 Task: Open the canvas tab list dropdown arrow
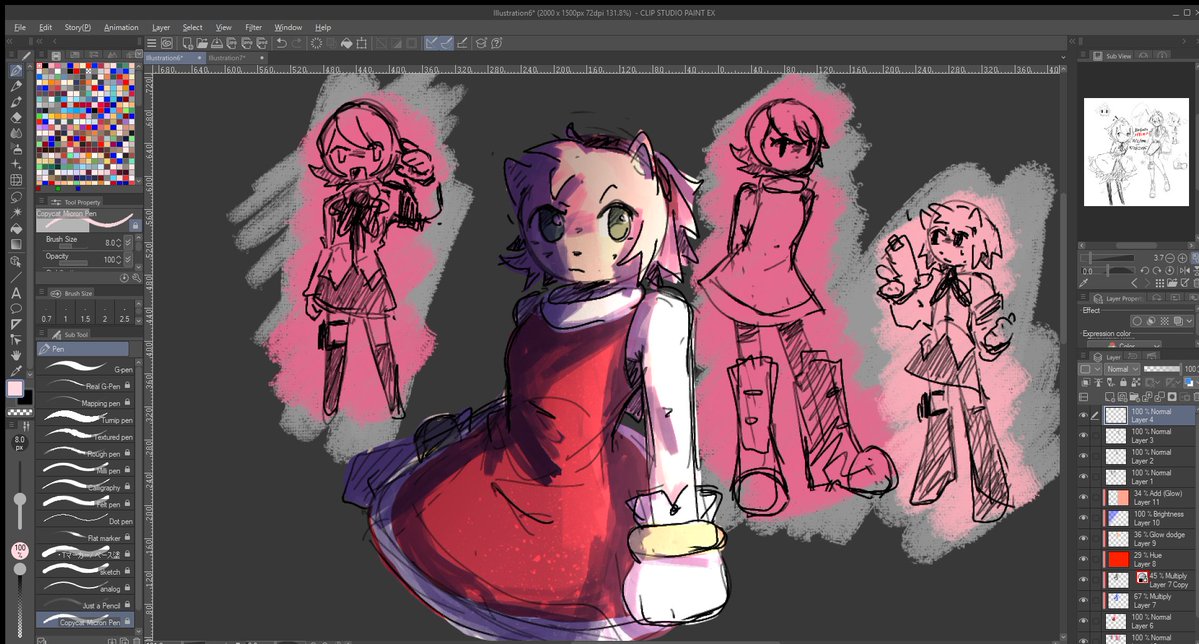pos(1062,57)
